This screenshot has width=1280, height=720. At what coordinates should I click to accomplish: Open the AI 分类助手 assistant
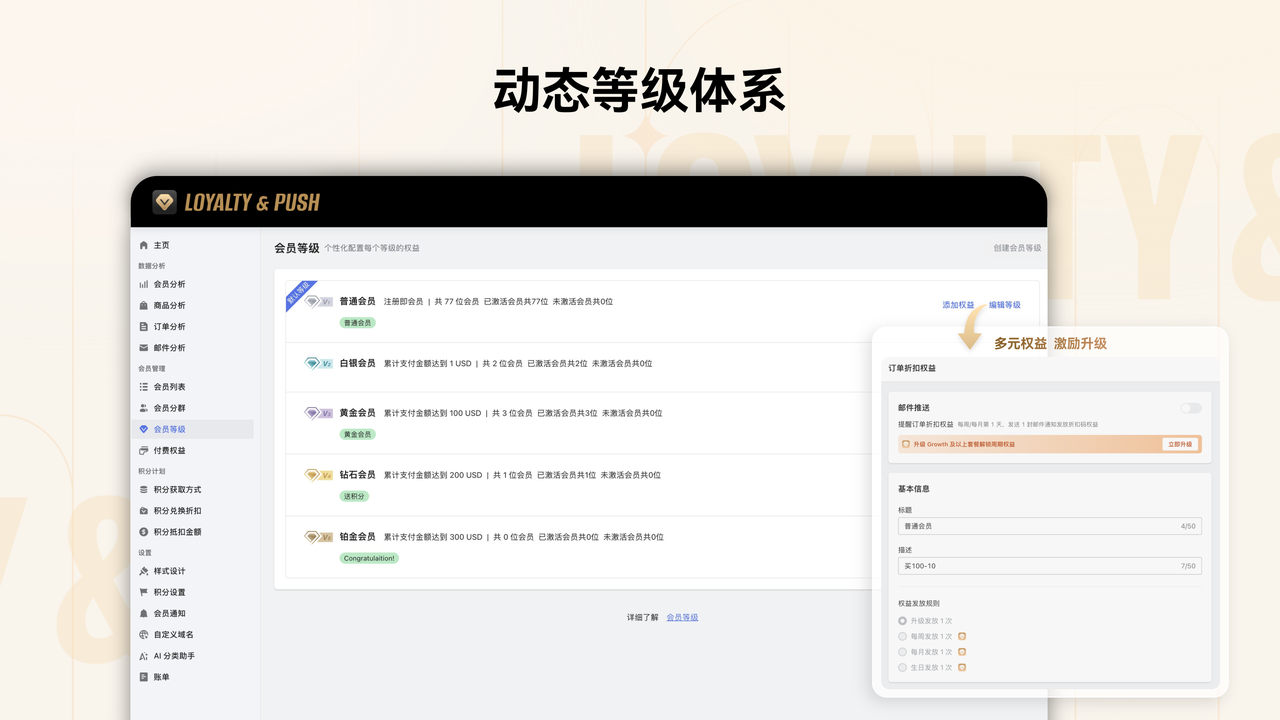tap(173, 655)
